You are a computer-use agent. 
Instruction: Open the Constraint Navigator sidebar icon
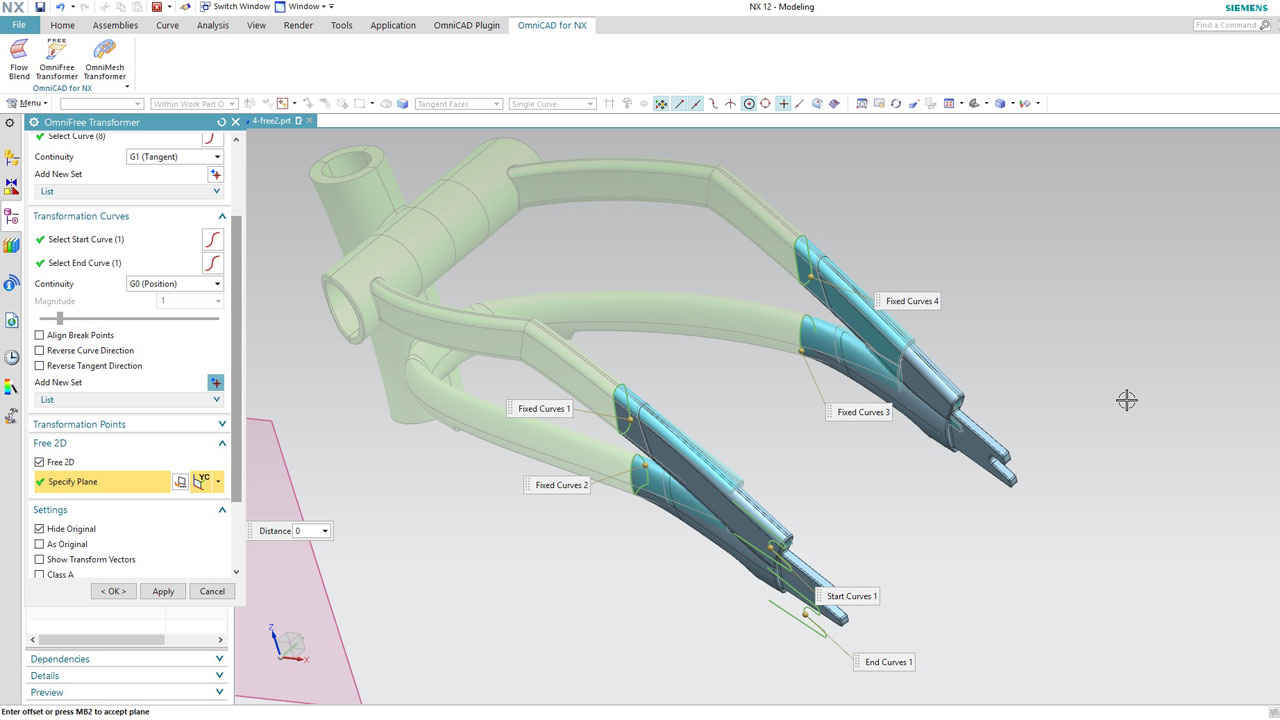pos(11,187)
